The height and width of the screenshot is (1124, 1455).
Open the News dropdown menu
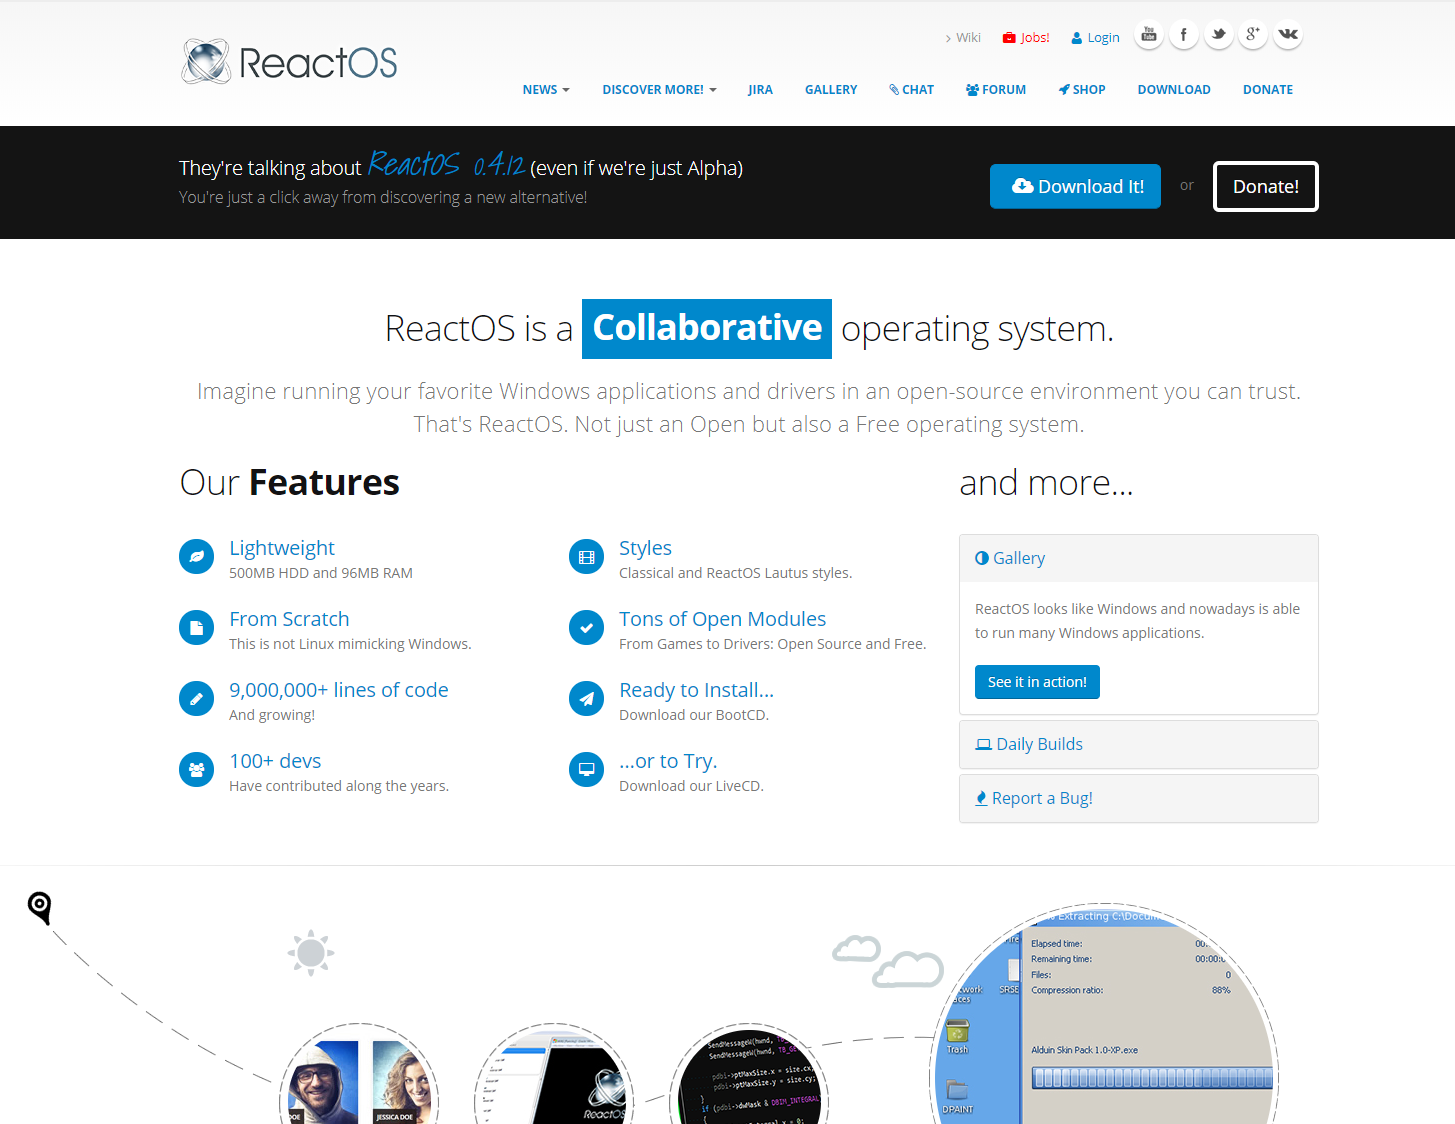pos(546,90)
